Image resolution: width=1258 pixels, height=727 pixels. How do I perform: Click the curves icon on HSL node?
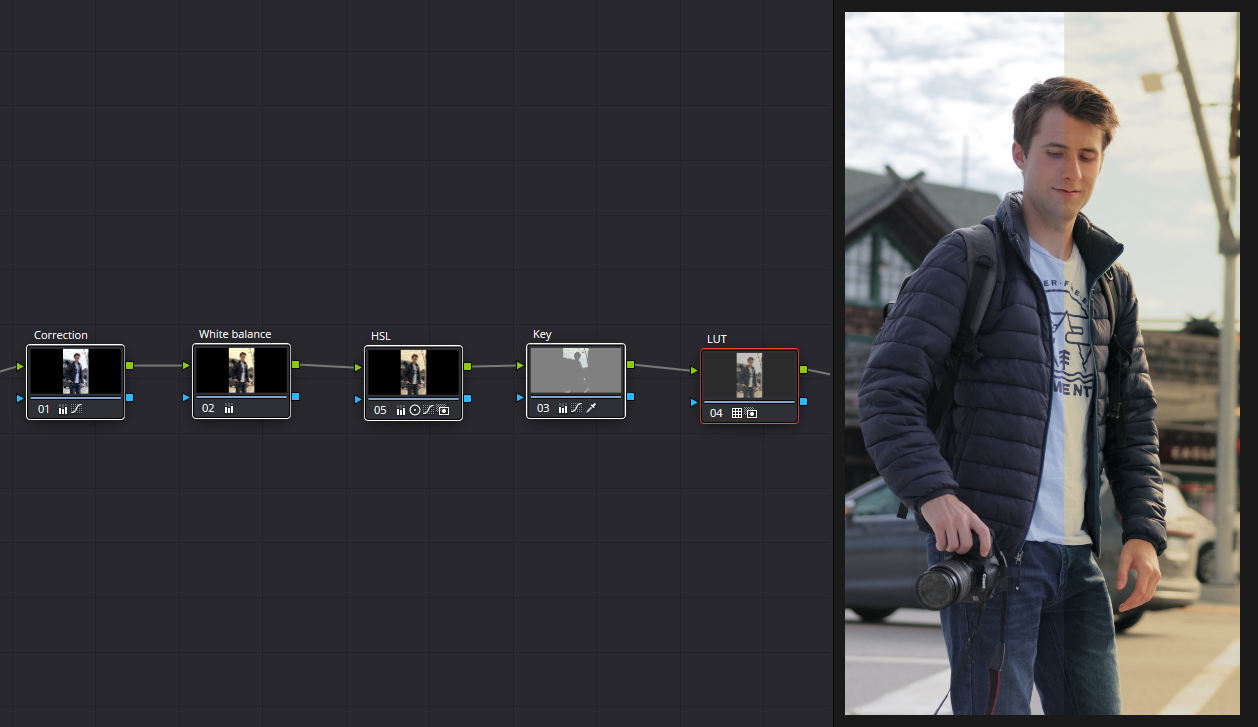[428, 410]
